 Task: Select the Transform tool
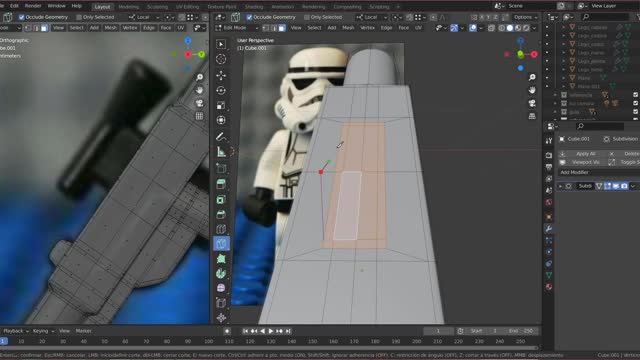click(x=221, y=120)
